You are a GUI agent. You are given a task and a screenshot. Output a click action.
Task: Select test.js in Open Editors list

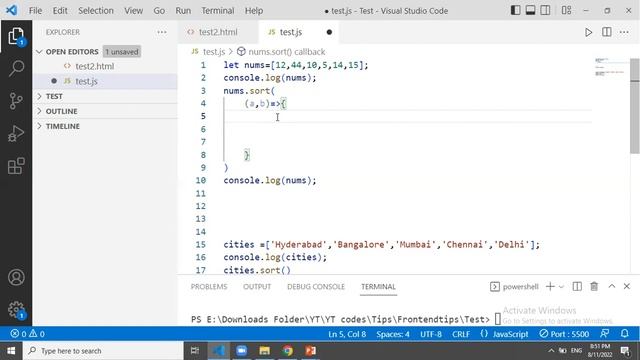point(105,81)
